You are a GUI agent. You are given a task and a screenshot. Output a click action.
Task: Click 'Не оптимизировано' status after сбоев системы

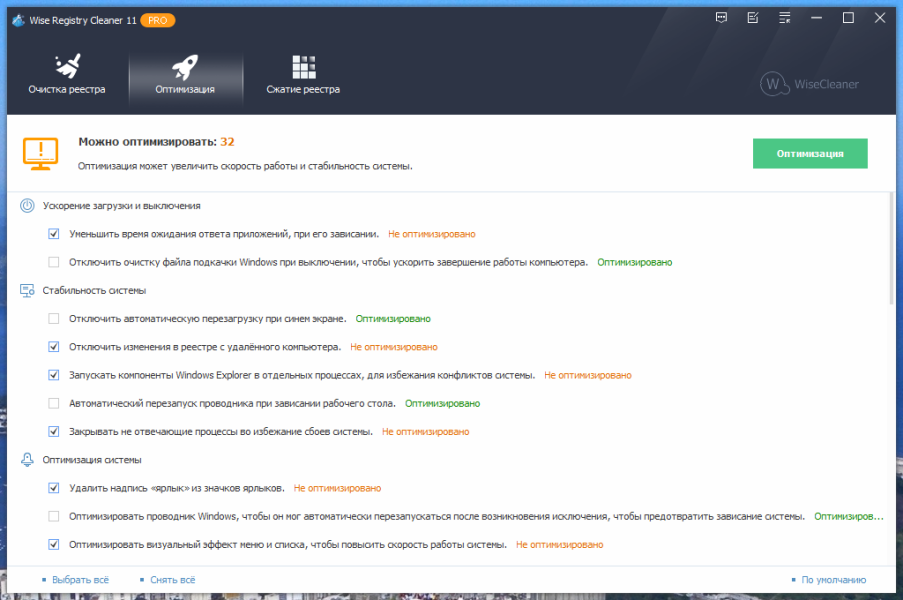point(426,431)
